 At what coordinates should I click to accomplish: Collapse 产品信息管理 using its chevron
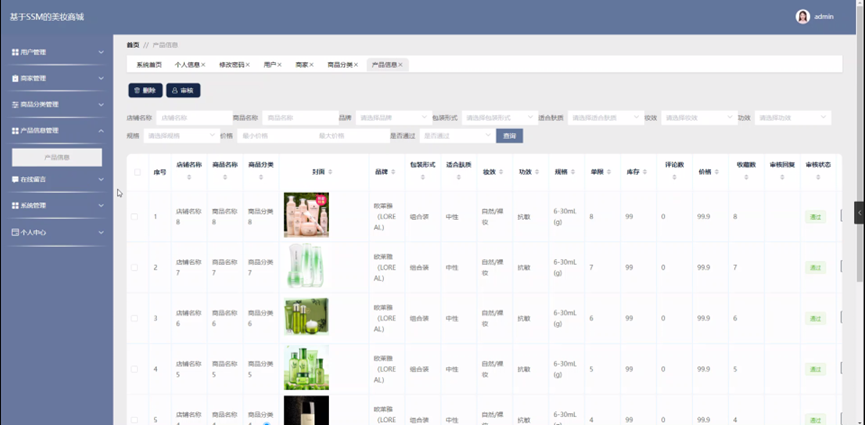click(x=101, y=131)
